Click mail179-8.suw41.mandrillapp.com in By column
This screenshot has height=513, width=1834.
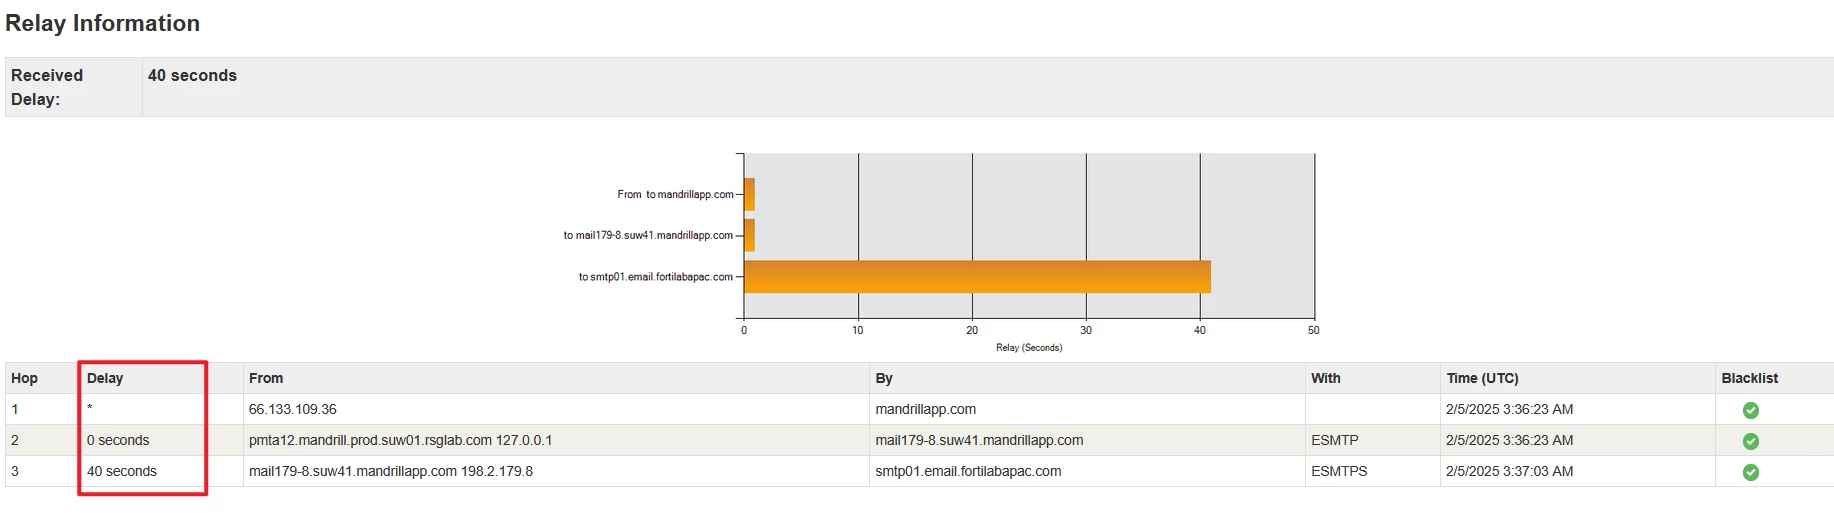coord(979,440)
